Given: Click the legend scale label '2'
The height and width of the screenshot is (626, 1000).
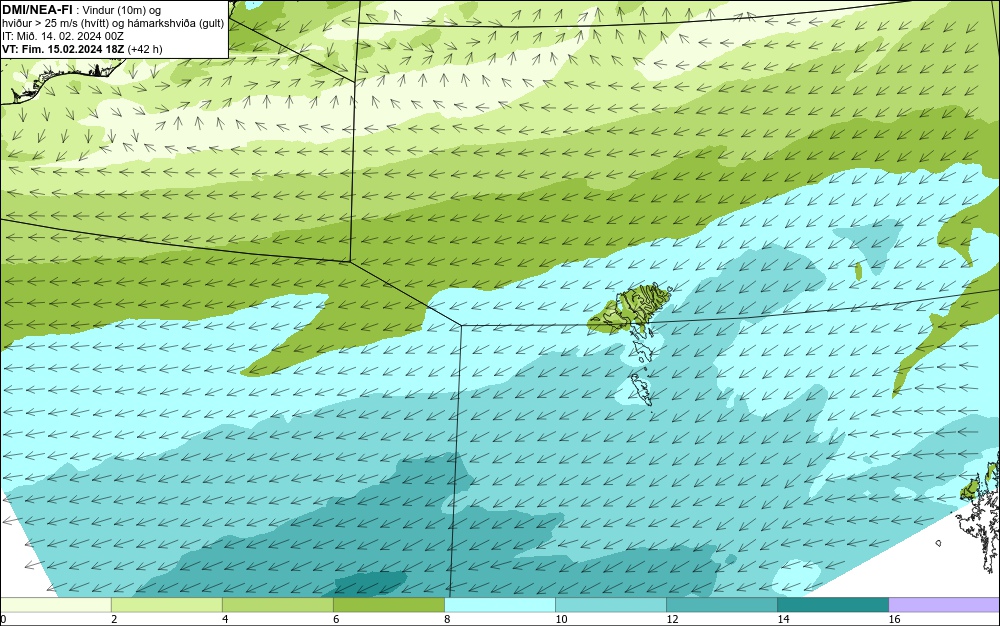Looking at the screenshot, I should click(114, 619).
